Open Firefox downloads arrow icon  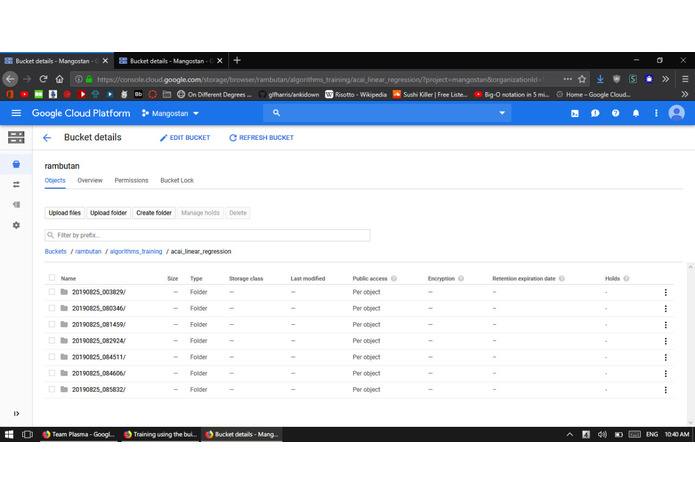click(x=600, y=79)
